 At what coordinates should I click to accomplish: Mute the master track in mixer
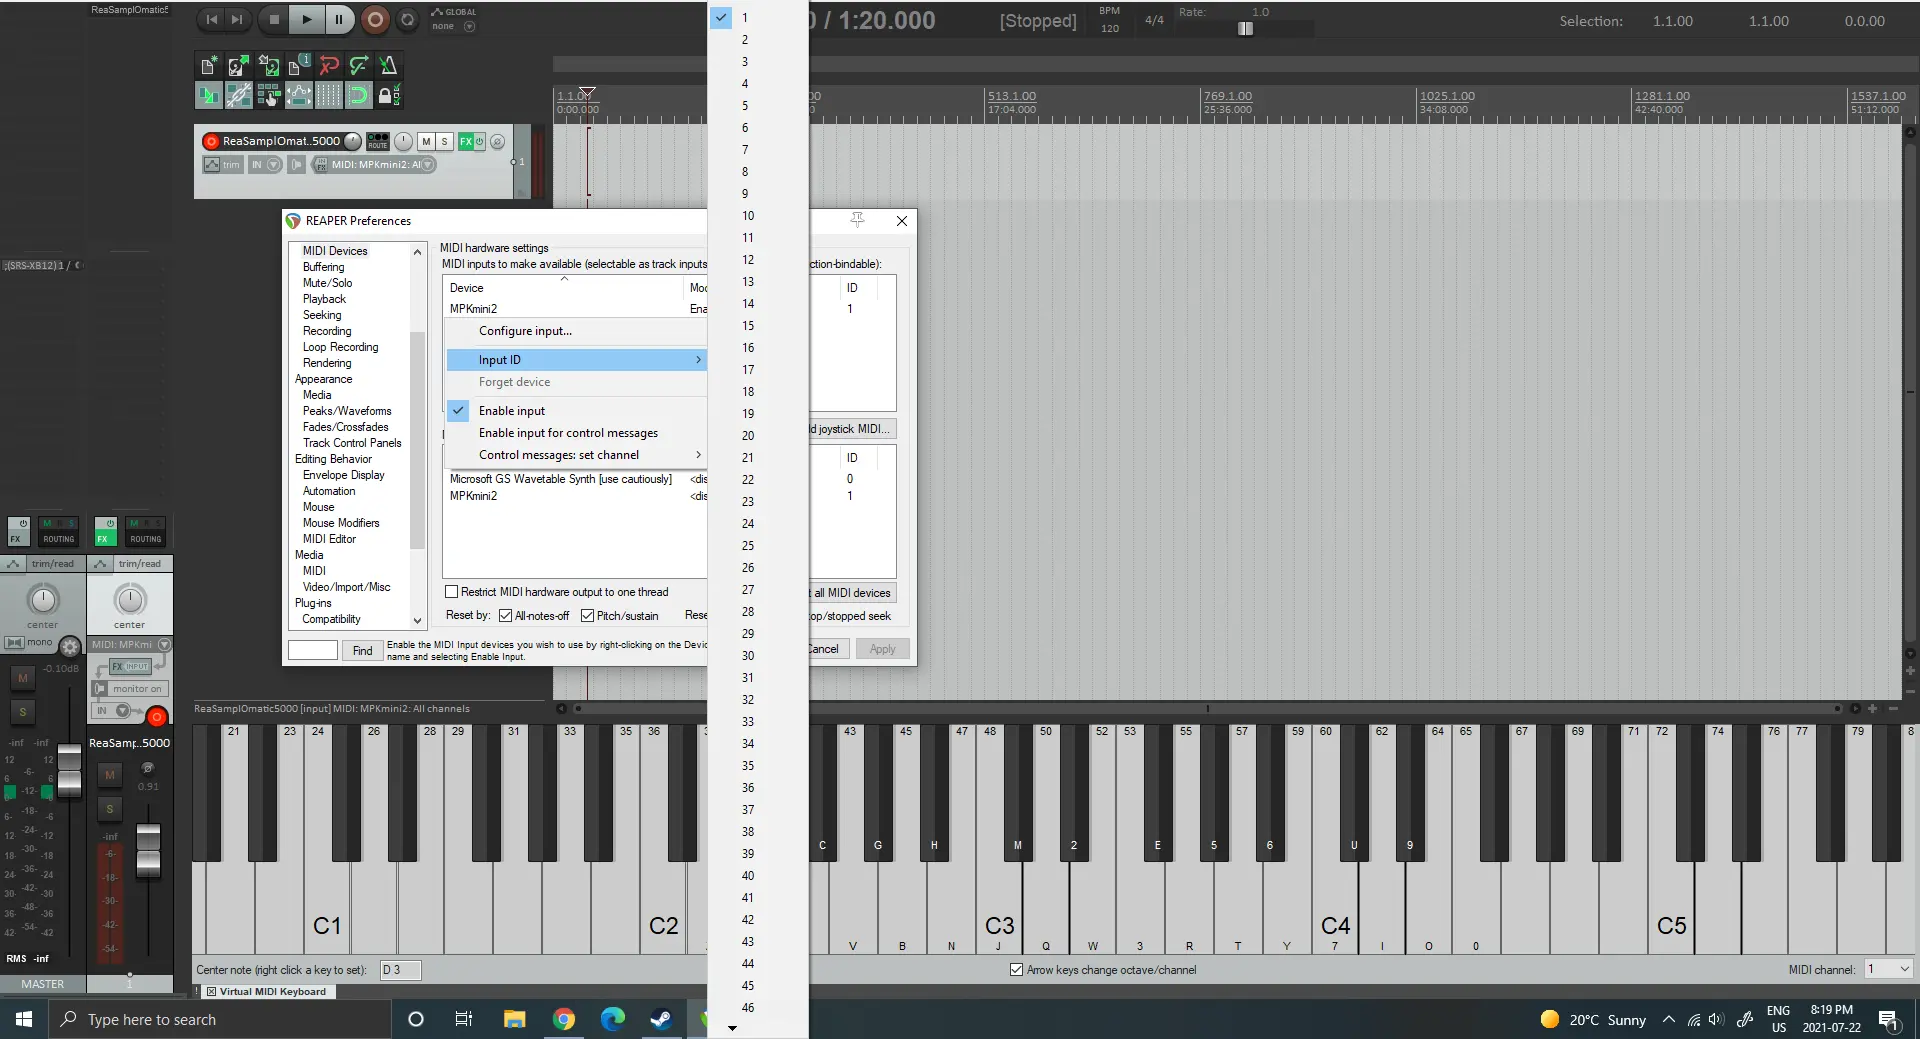[x=22, y=678]
